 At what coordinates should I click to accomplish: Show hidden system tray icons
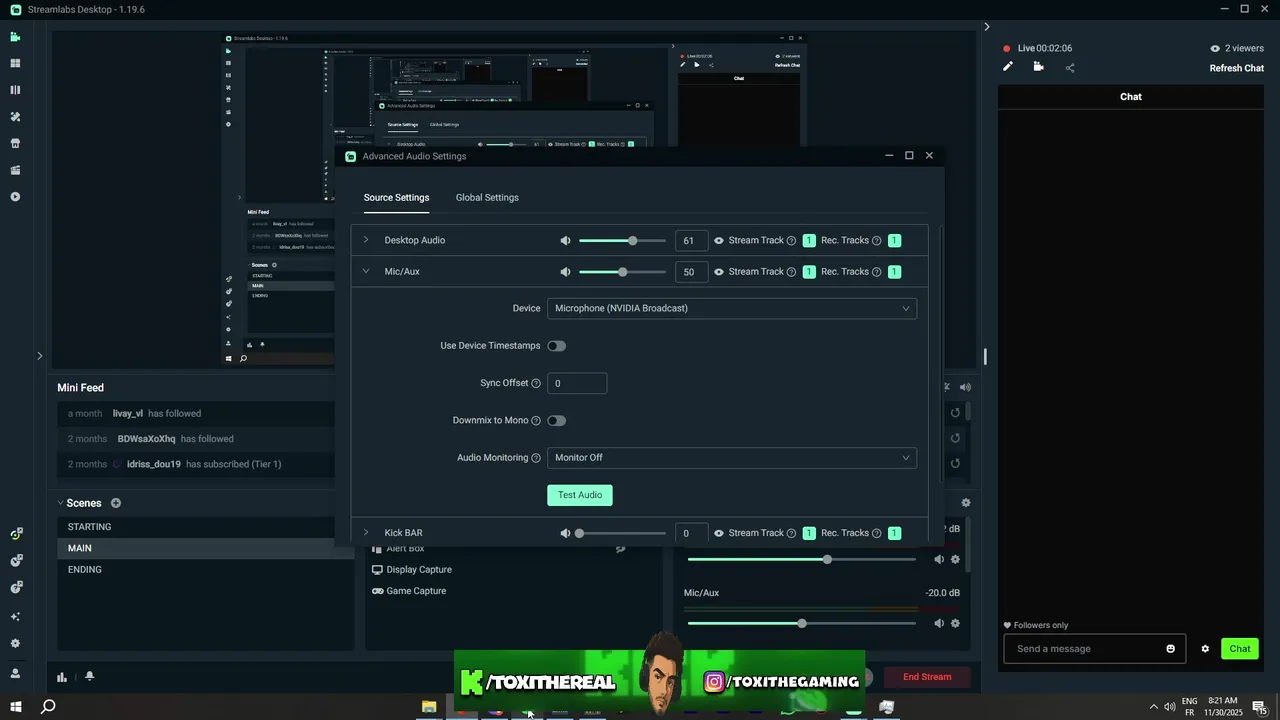click(x=1153, y=707)
